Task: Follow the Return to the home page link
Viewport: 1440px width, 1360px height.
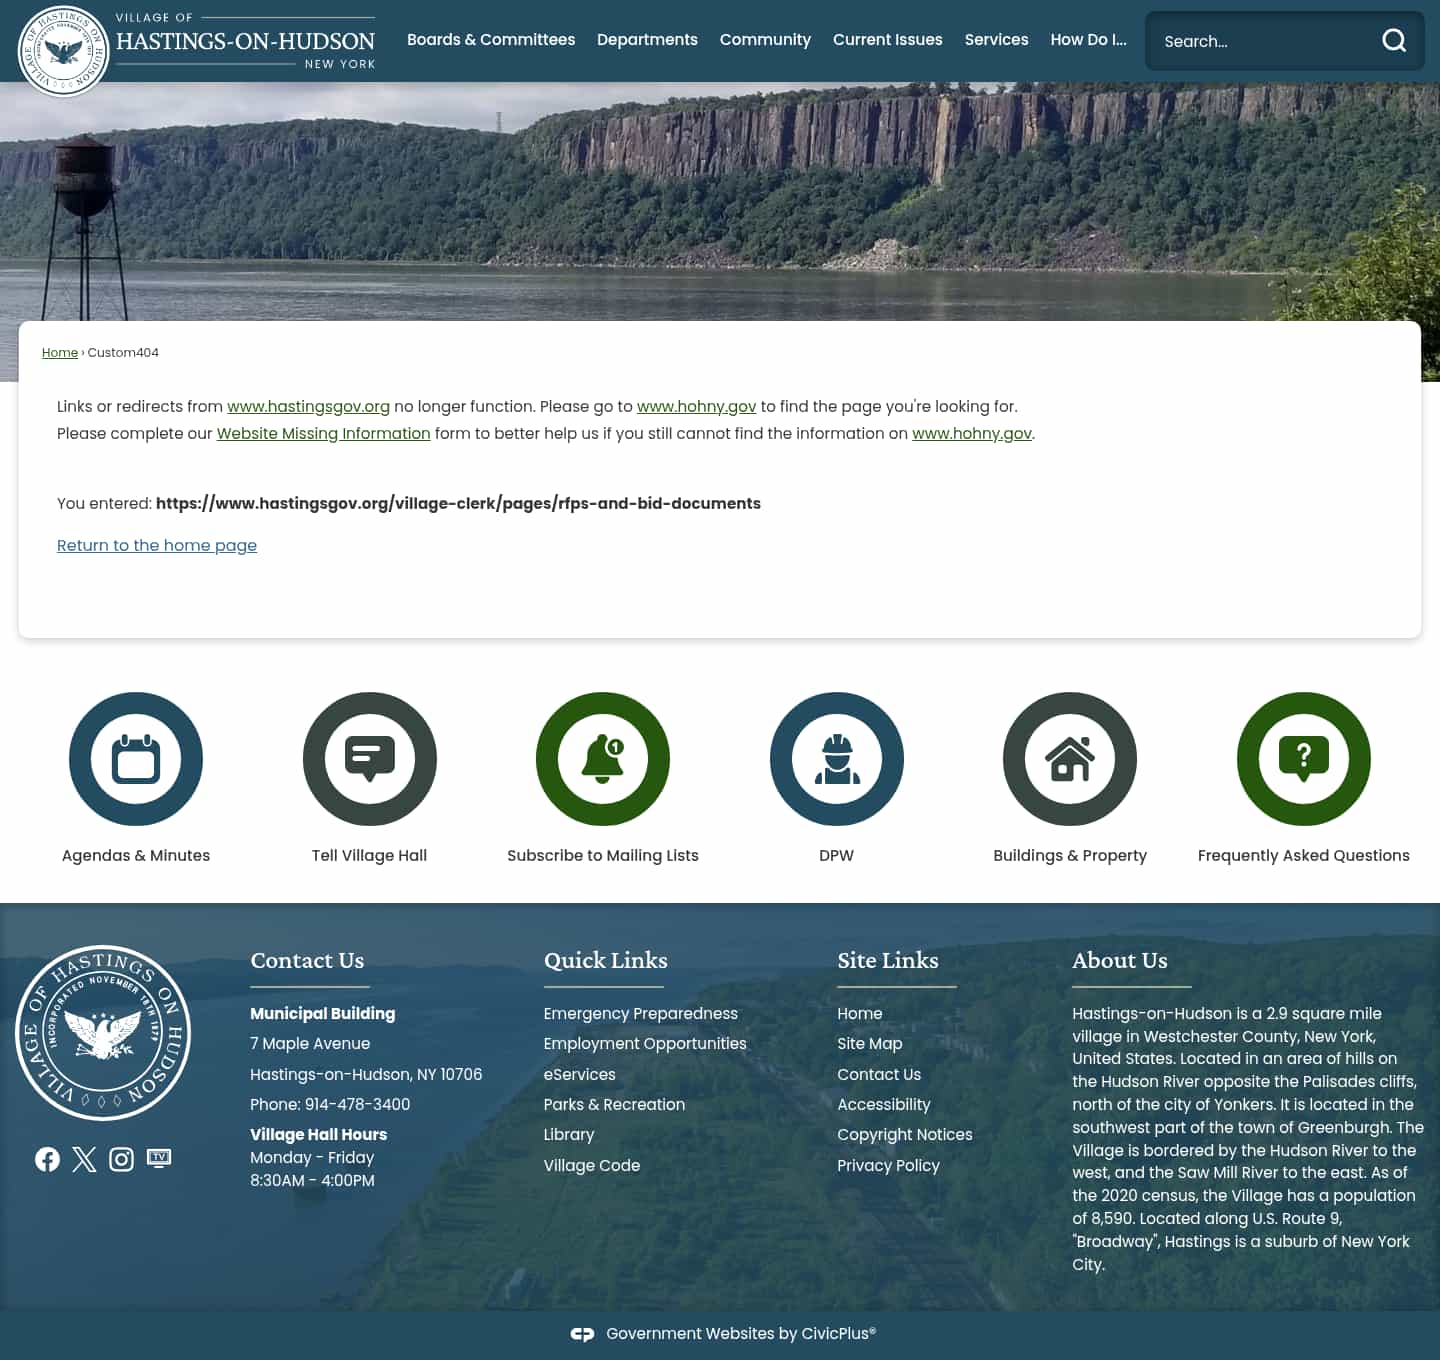Action: click(x=156, y=545)
